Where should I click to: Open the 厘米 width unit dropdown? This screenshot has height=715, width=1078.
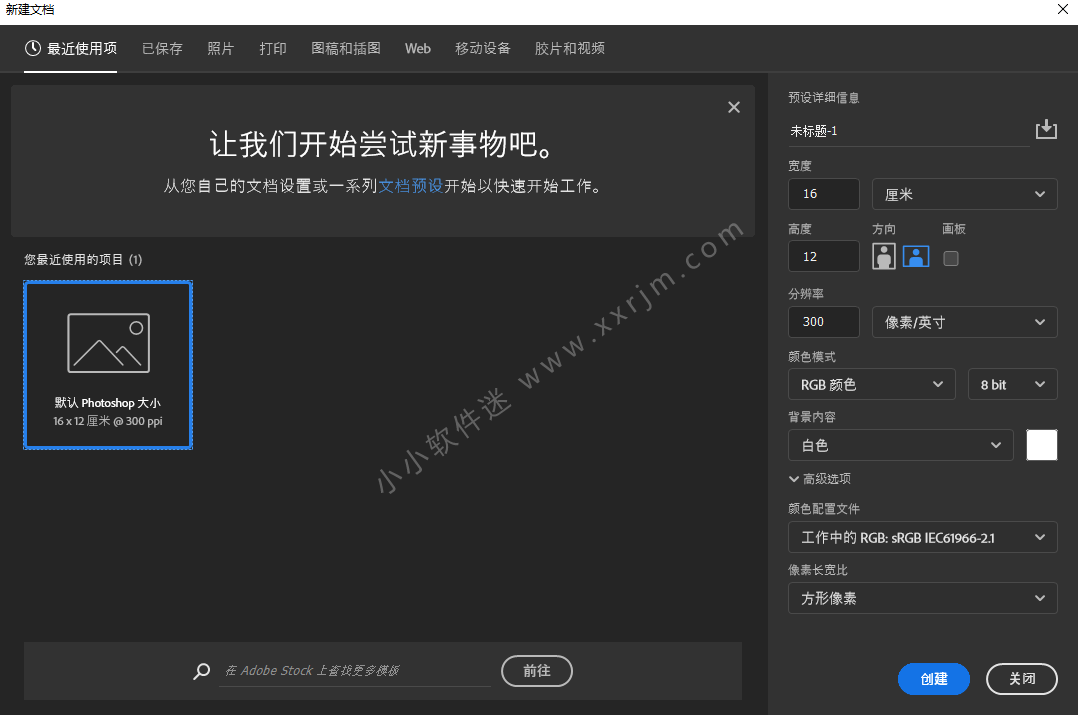pyautogui.click(x=964, y=194)
